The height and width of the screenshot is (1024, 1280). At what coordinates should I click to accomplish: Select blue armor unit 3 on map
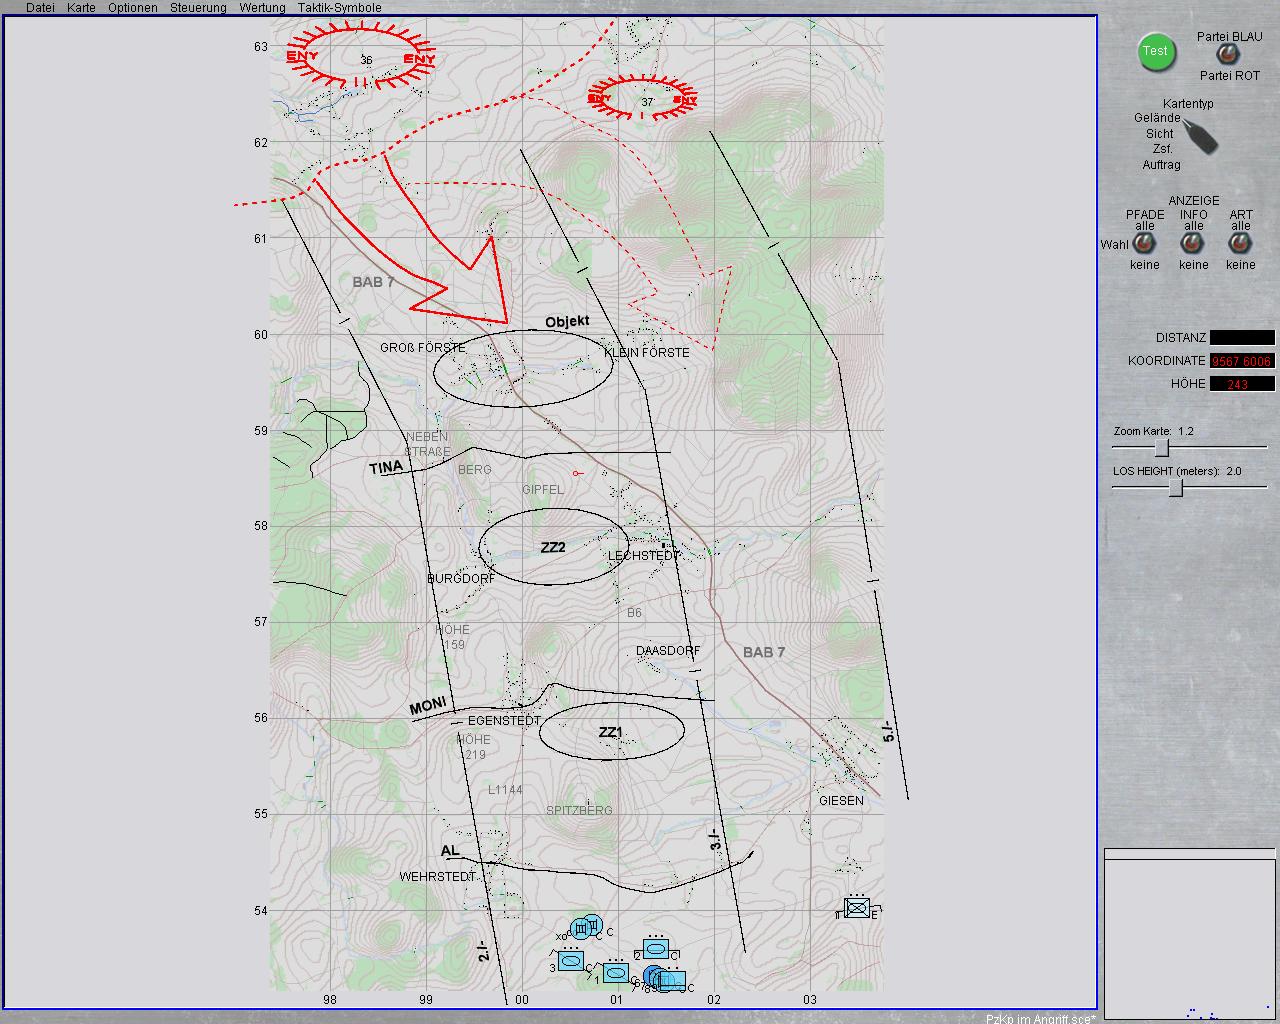tap(570, 960)
